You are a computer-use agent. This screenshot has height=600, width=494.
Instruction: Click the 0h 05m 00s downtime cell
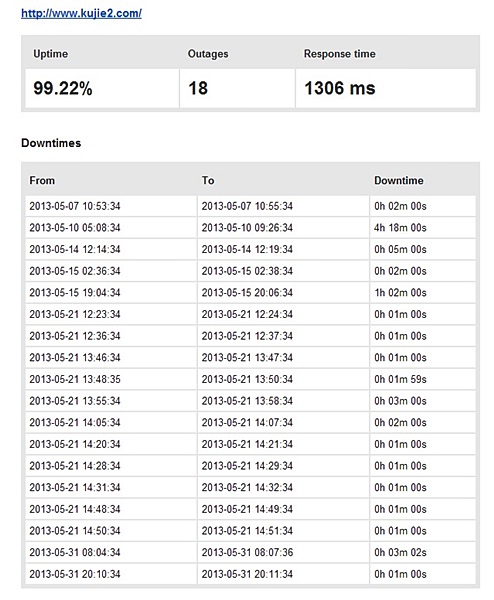[x=422, y=249]
